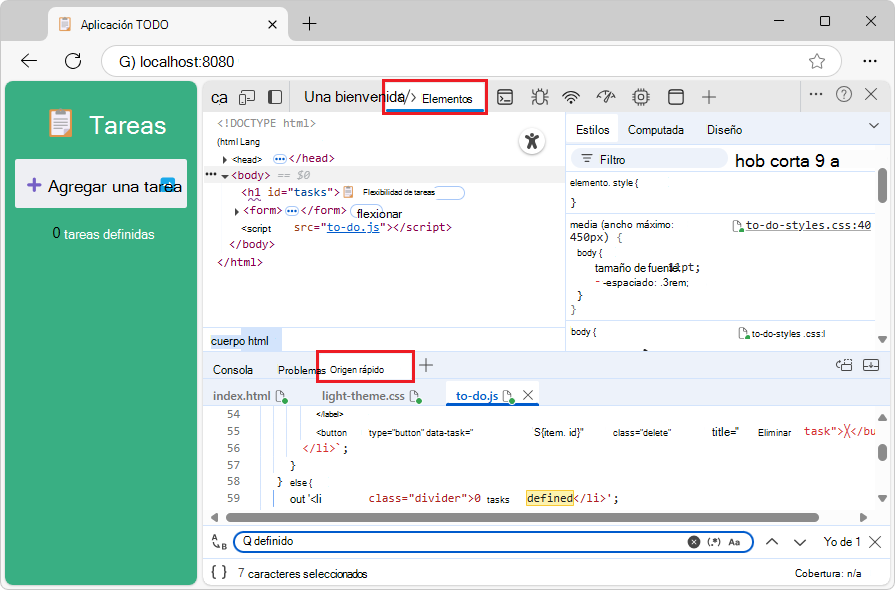The image size is (895, 590).
Task: Switch to the Computada tab
Action: click(x=655, y=130)
